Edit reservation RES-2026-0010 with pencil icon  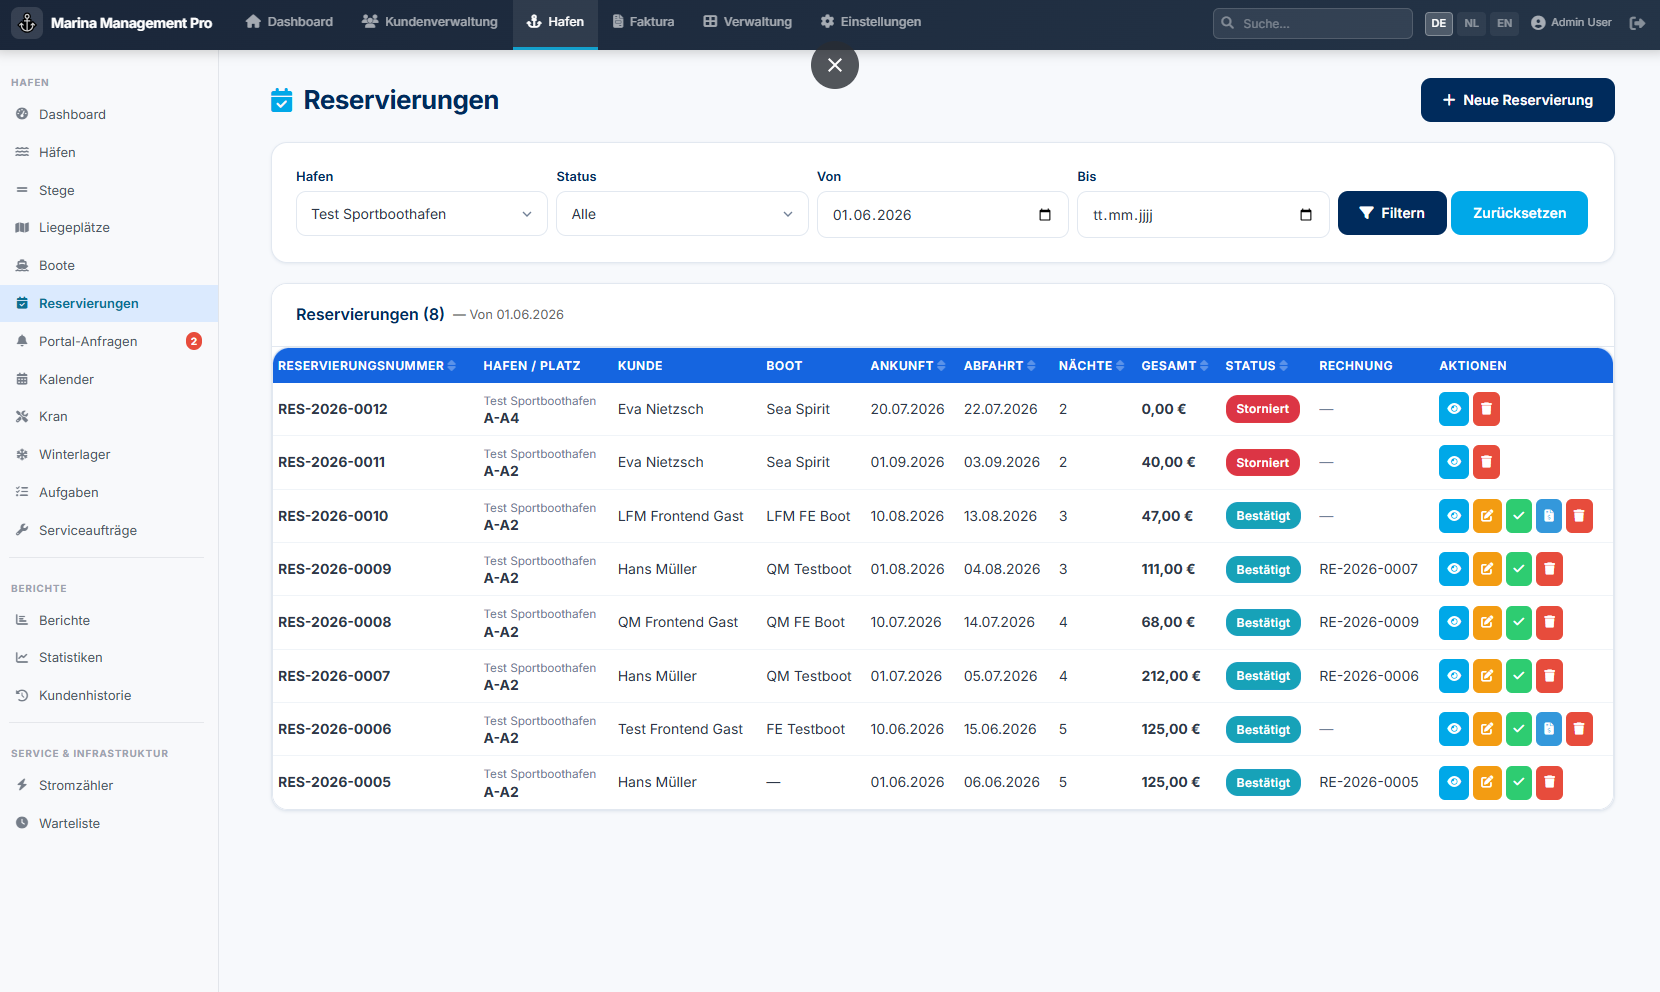[x=1487, y=516]
